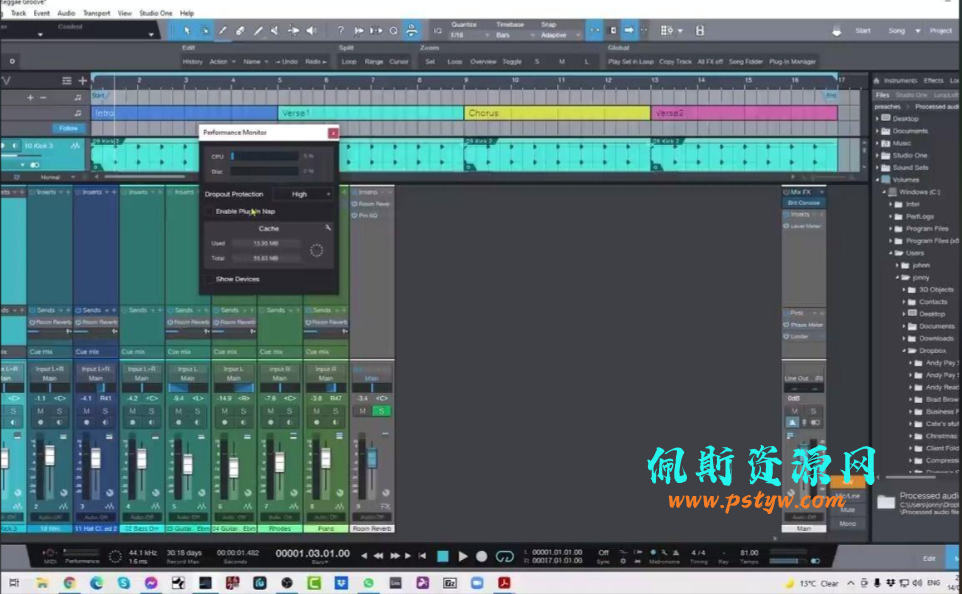Toggle the Loop button in the transport

point(504,556)
